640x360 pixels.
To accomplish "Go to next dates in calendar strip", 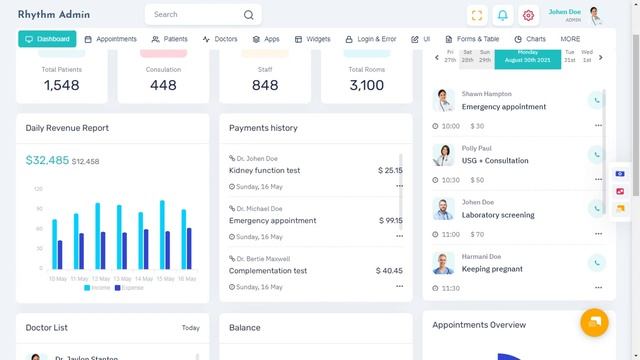I will [600, 58].
